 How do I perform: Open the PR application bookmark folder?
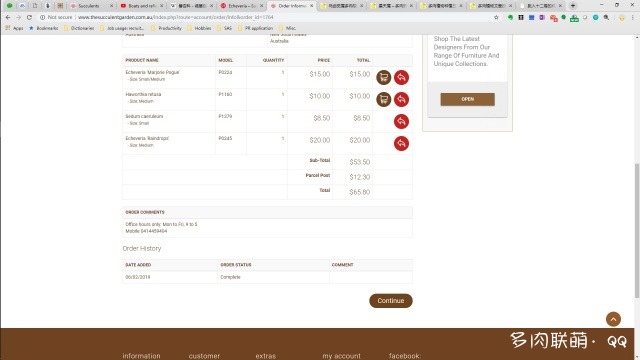255,28
